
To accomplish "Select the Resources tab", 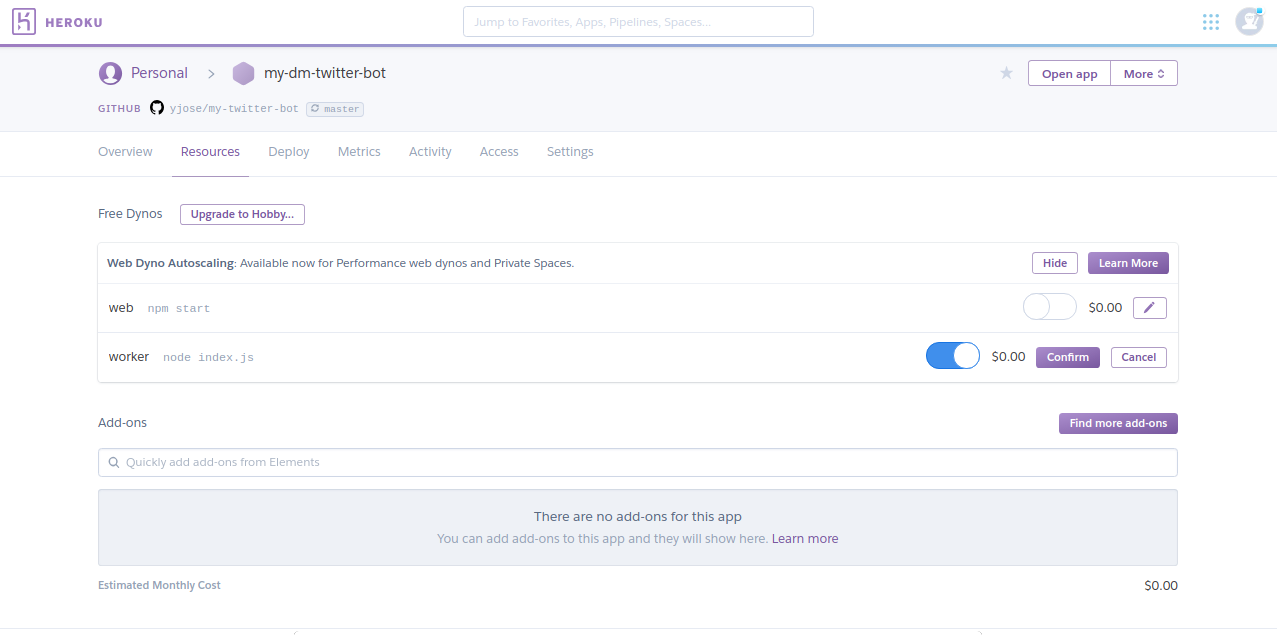I will pos(210,152).
